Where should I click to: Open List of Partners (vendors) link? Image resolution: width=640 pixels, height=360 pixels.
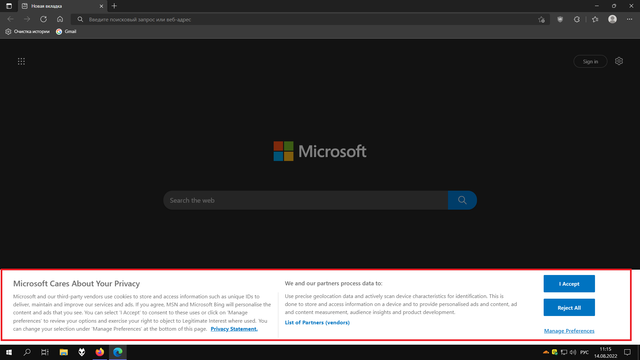pos(317,322)
